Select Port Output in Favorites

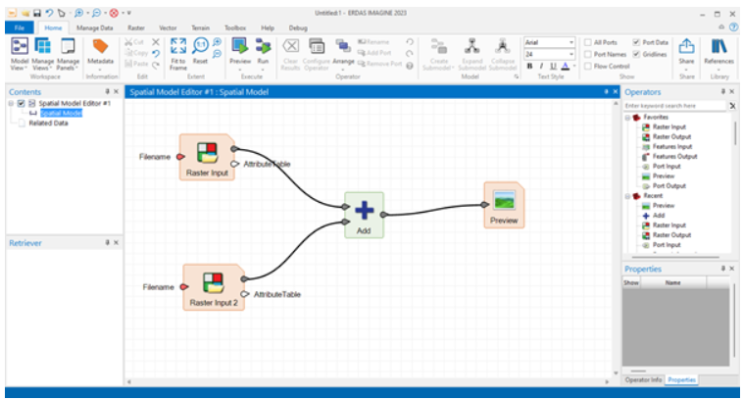point(669,186)
